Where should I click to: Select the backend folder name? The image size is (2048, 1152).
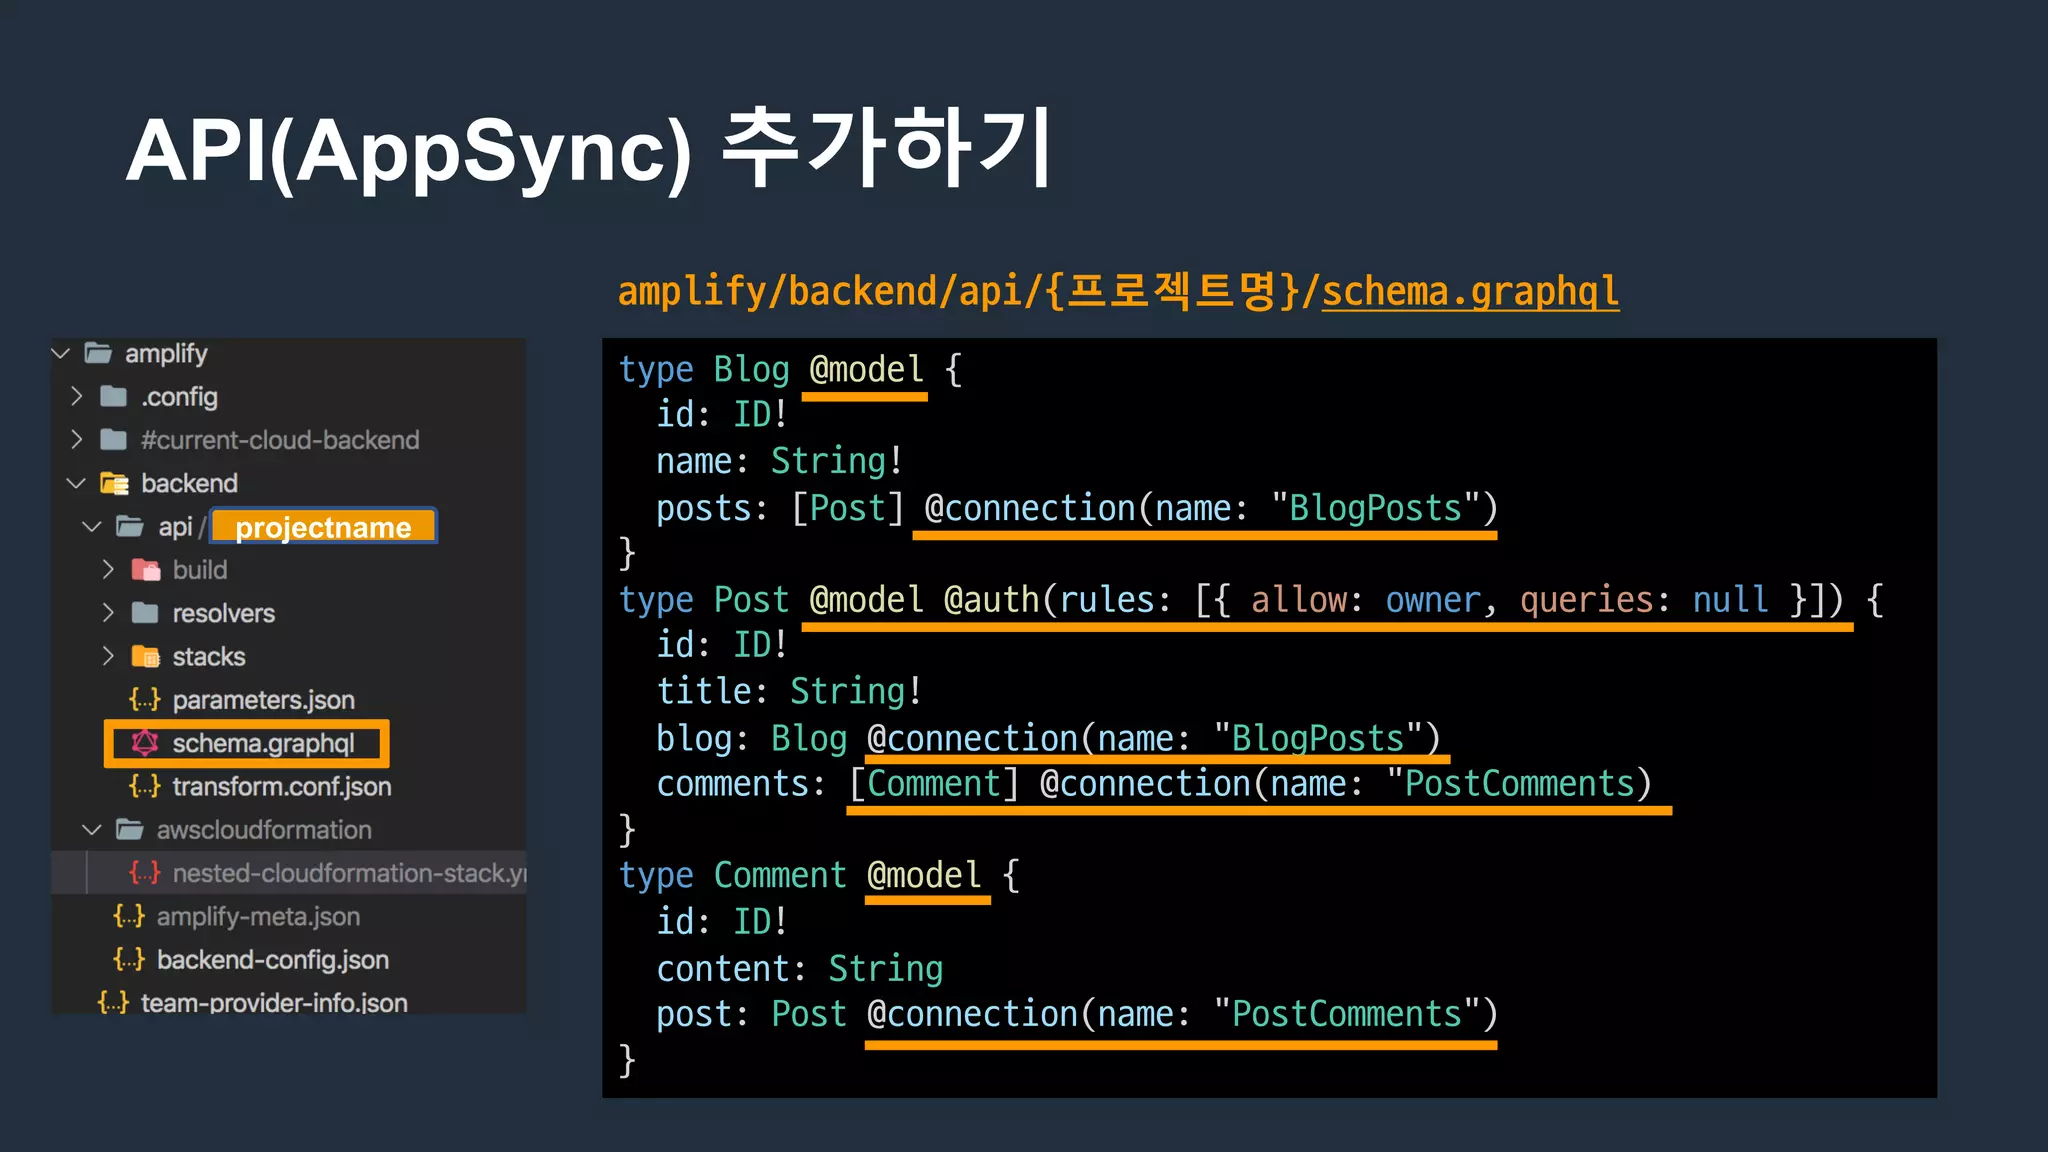(x=189, y=483)
